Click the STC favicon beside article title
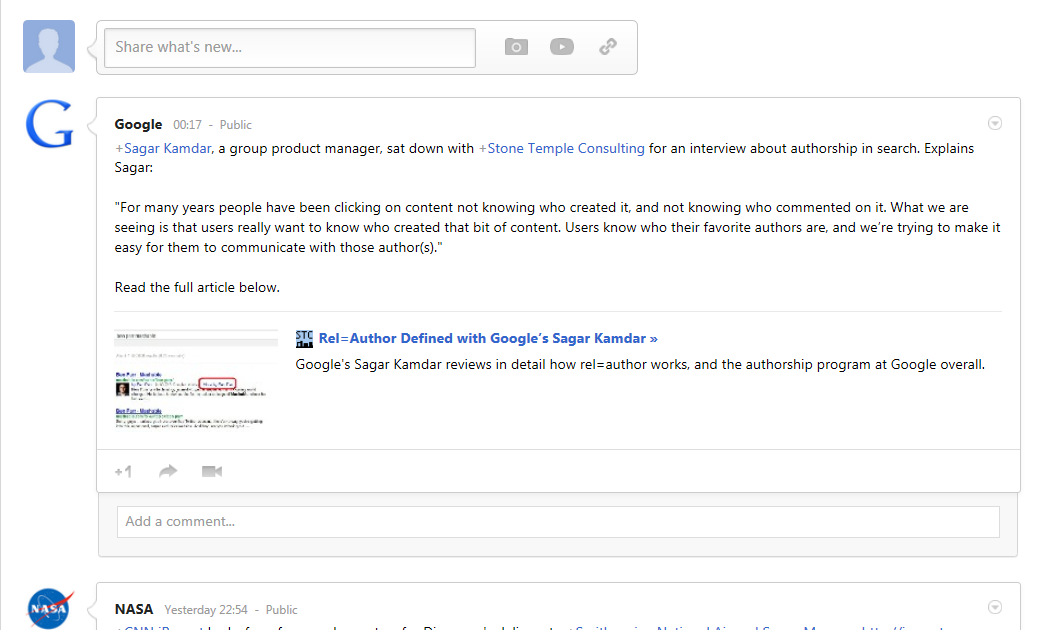 304,339
